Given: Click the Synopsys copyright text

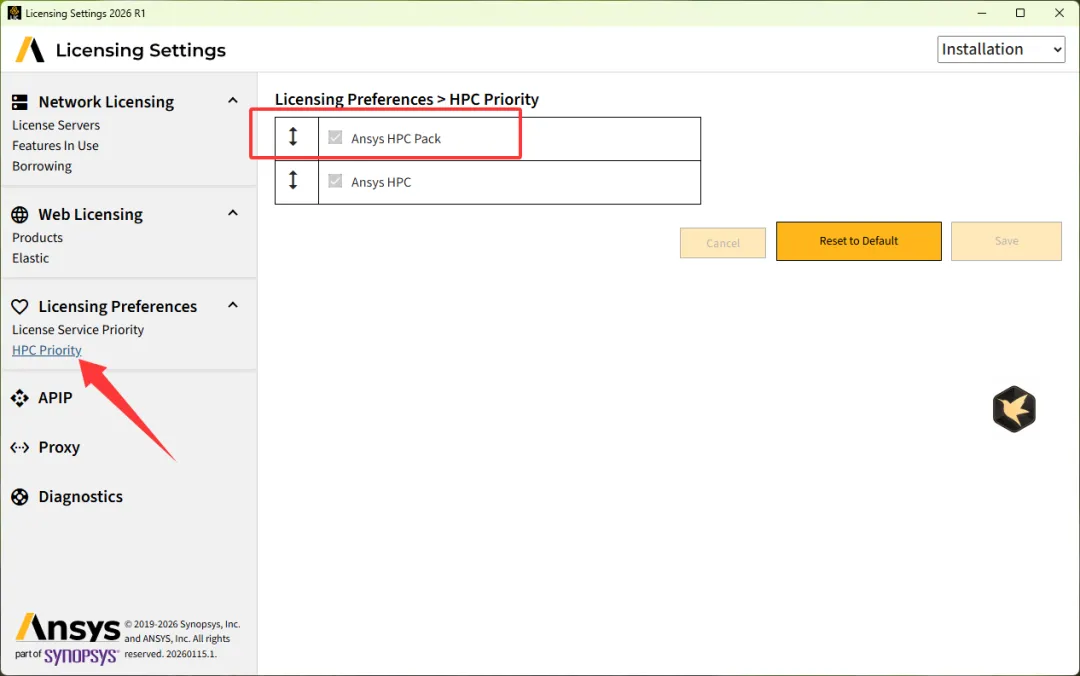Looking at the screenshot, I should click(x=182, y=639).
